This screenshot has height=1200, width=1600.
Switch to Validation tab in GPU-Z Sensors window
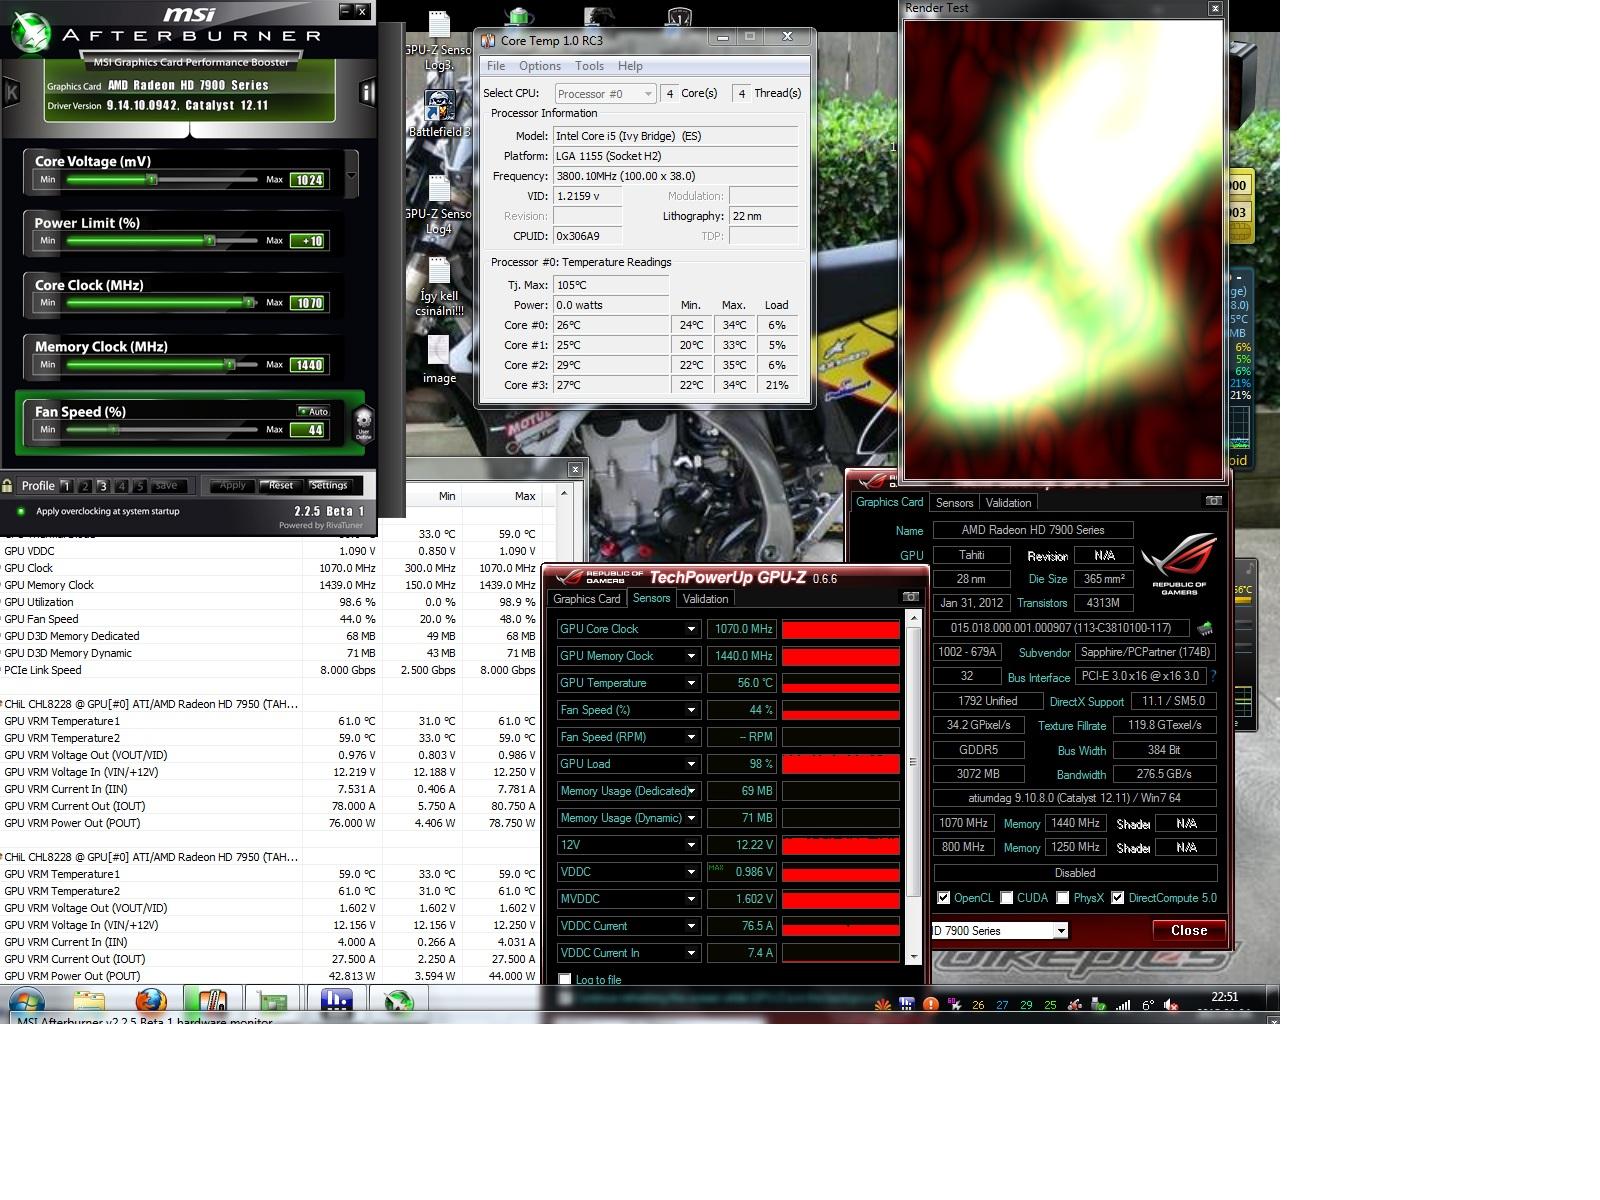pyautogui.click(x=705, y=599)
